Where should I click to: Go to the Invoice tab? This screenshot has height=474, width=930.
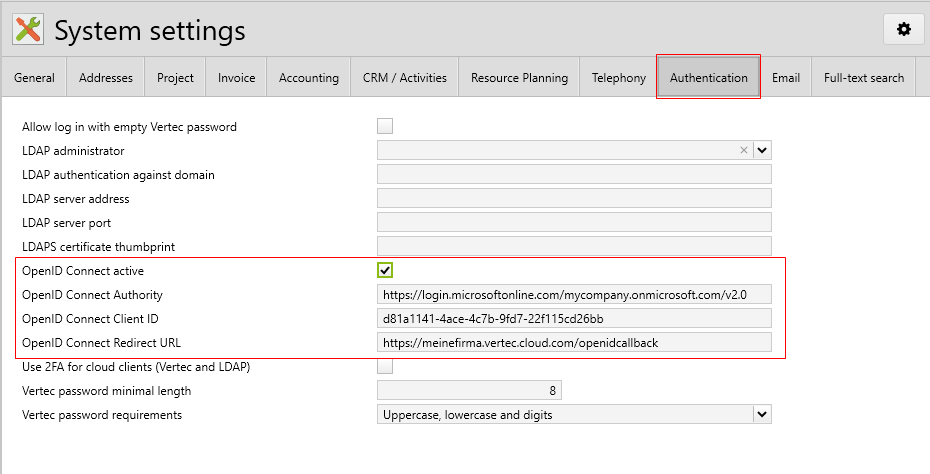coord(236,78)
